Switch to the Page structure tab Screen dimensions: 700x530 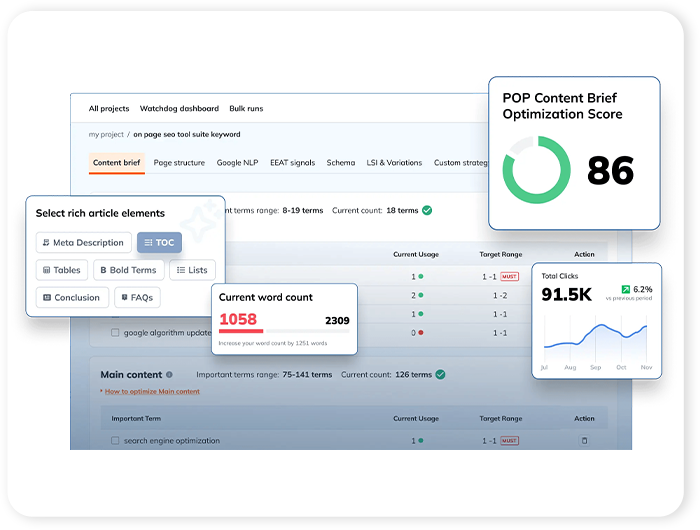(x=179, y=163)
